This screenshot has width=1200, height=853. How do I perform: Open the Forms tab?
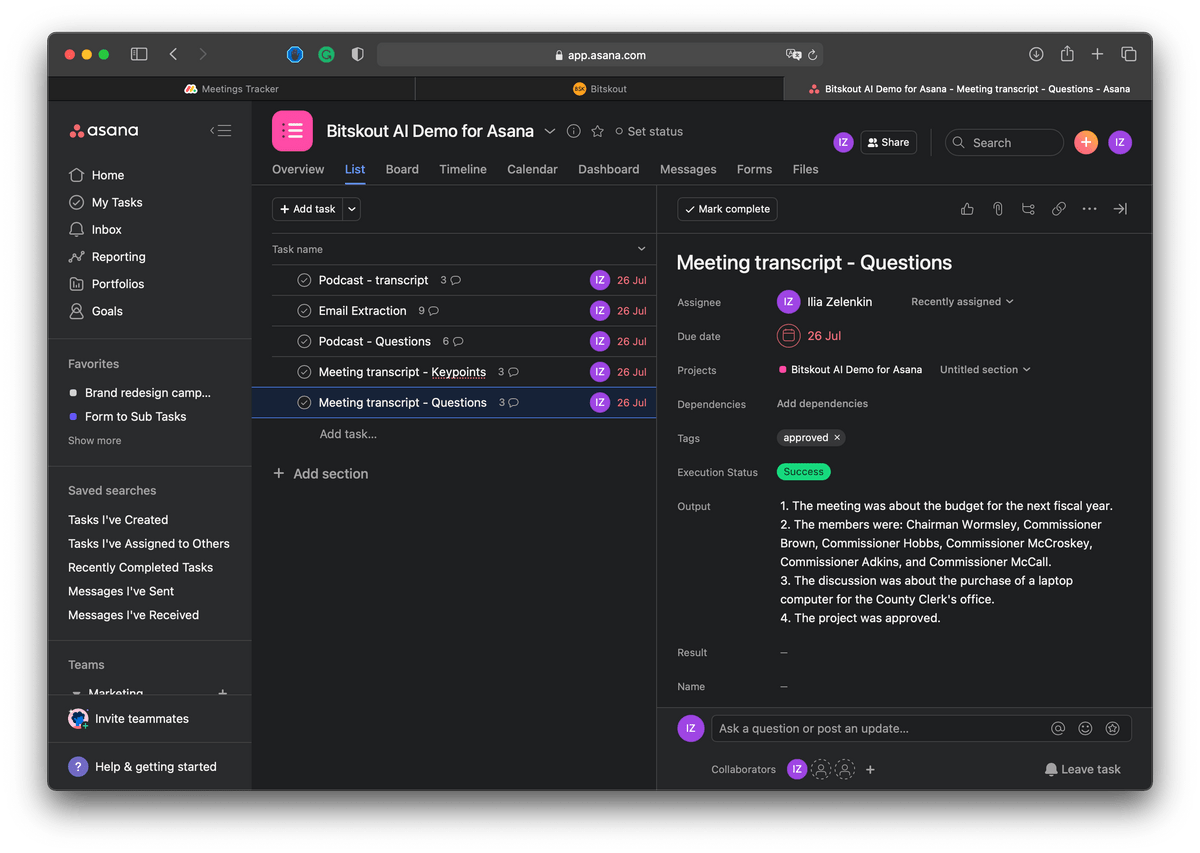[x=754, y=170]
